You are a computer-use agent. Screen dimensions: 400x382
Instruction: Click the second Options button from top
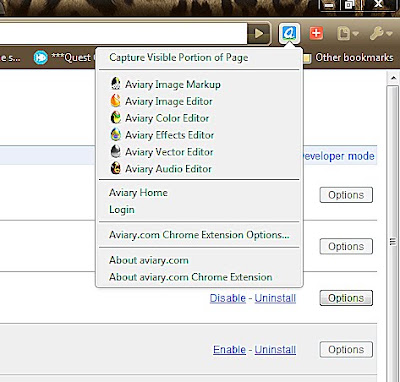click(x=346, y=246)
